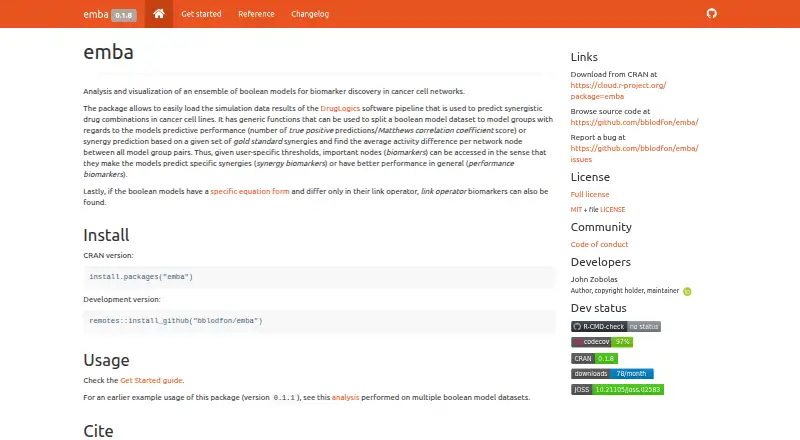Click the "CRAN version:" label

(x=108, y=255)
